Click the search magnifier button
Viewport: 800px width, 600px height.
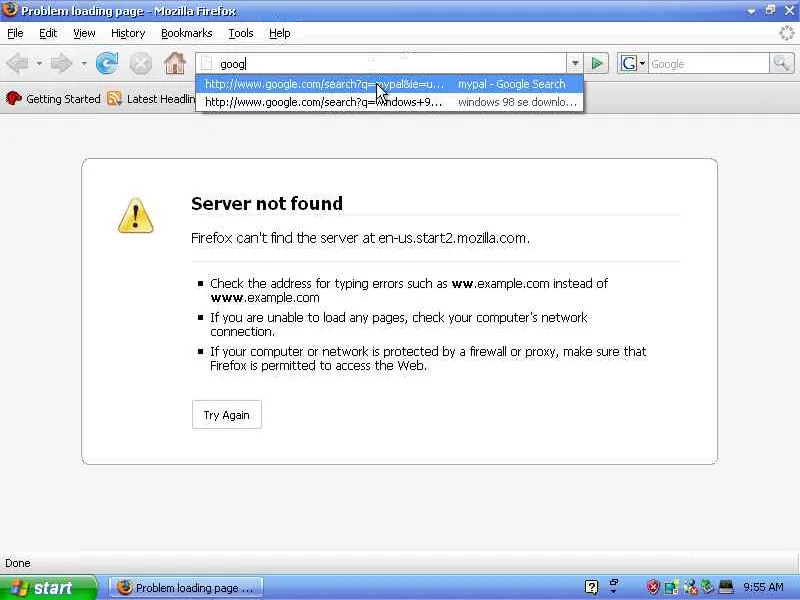[781, 64]
